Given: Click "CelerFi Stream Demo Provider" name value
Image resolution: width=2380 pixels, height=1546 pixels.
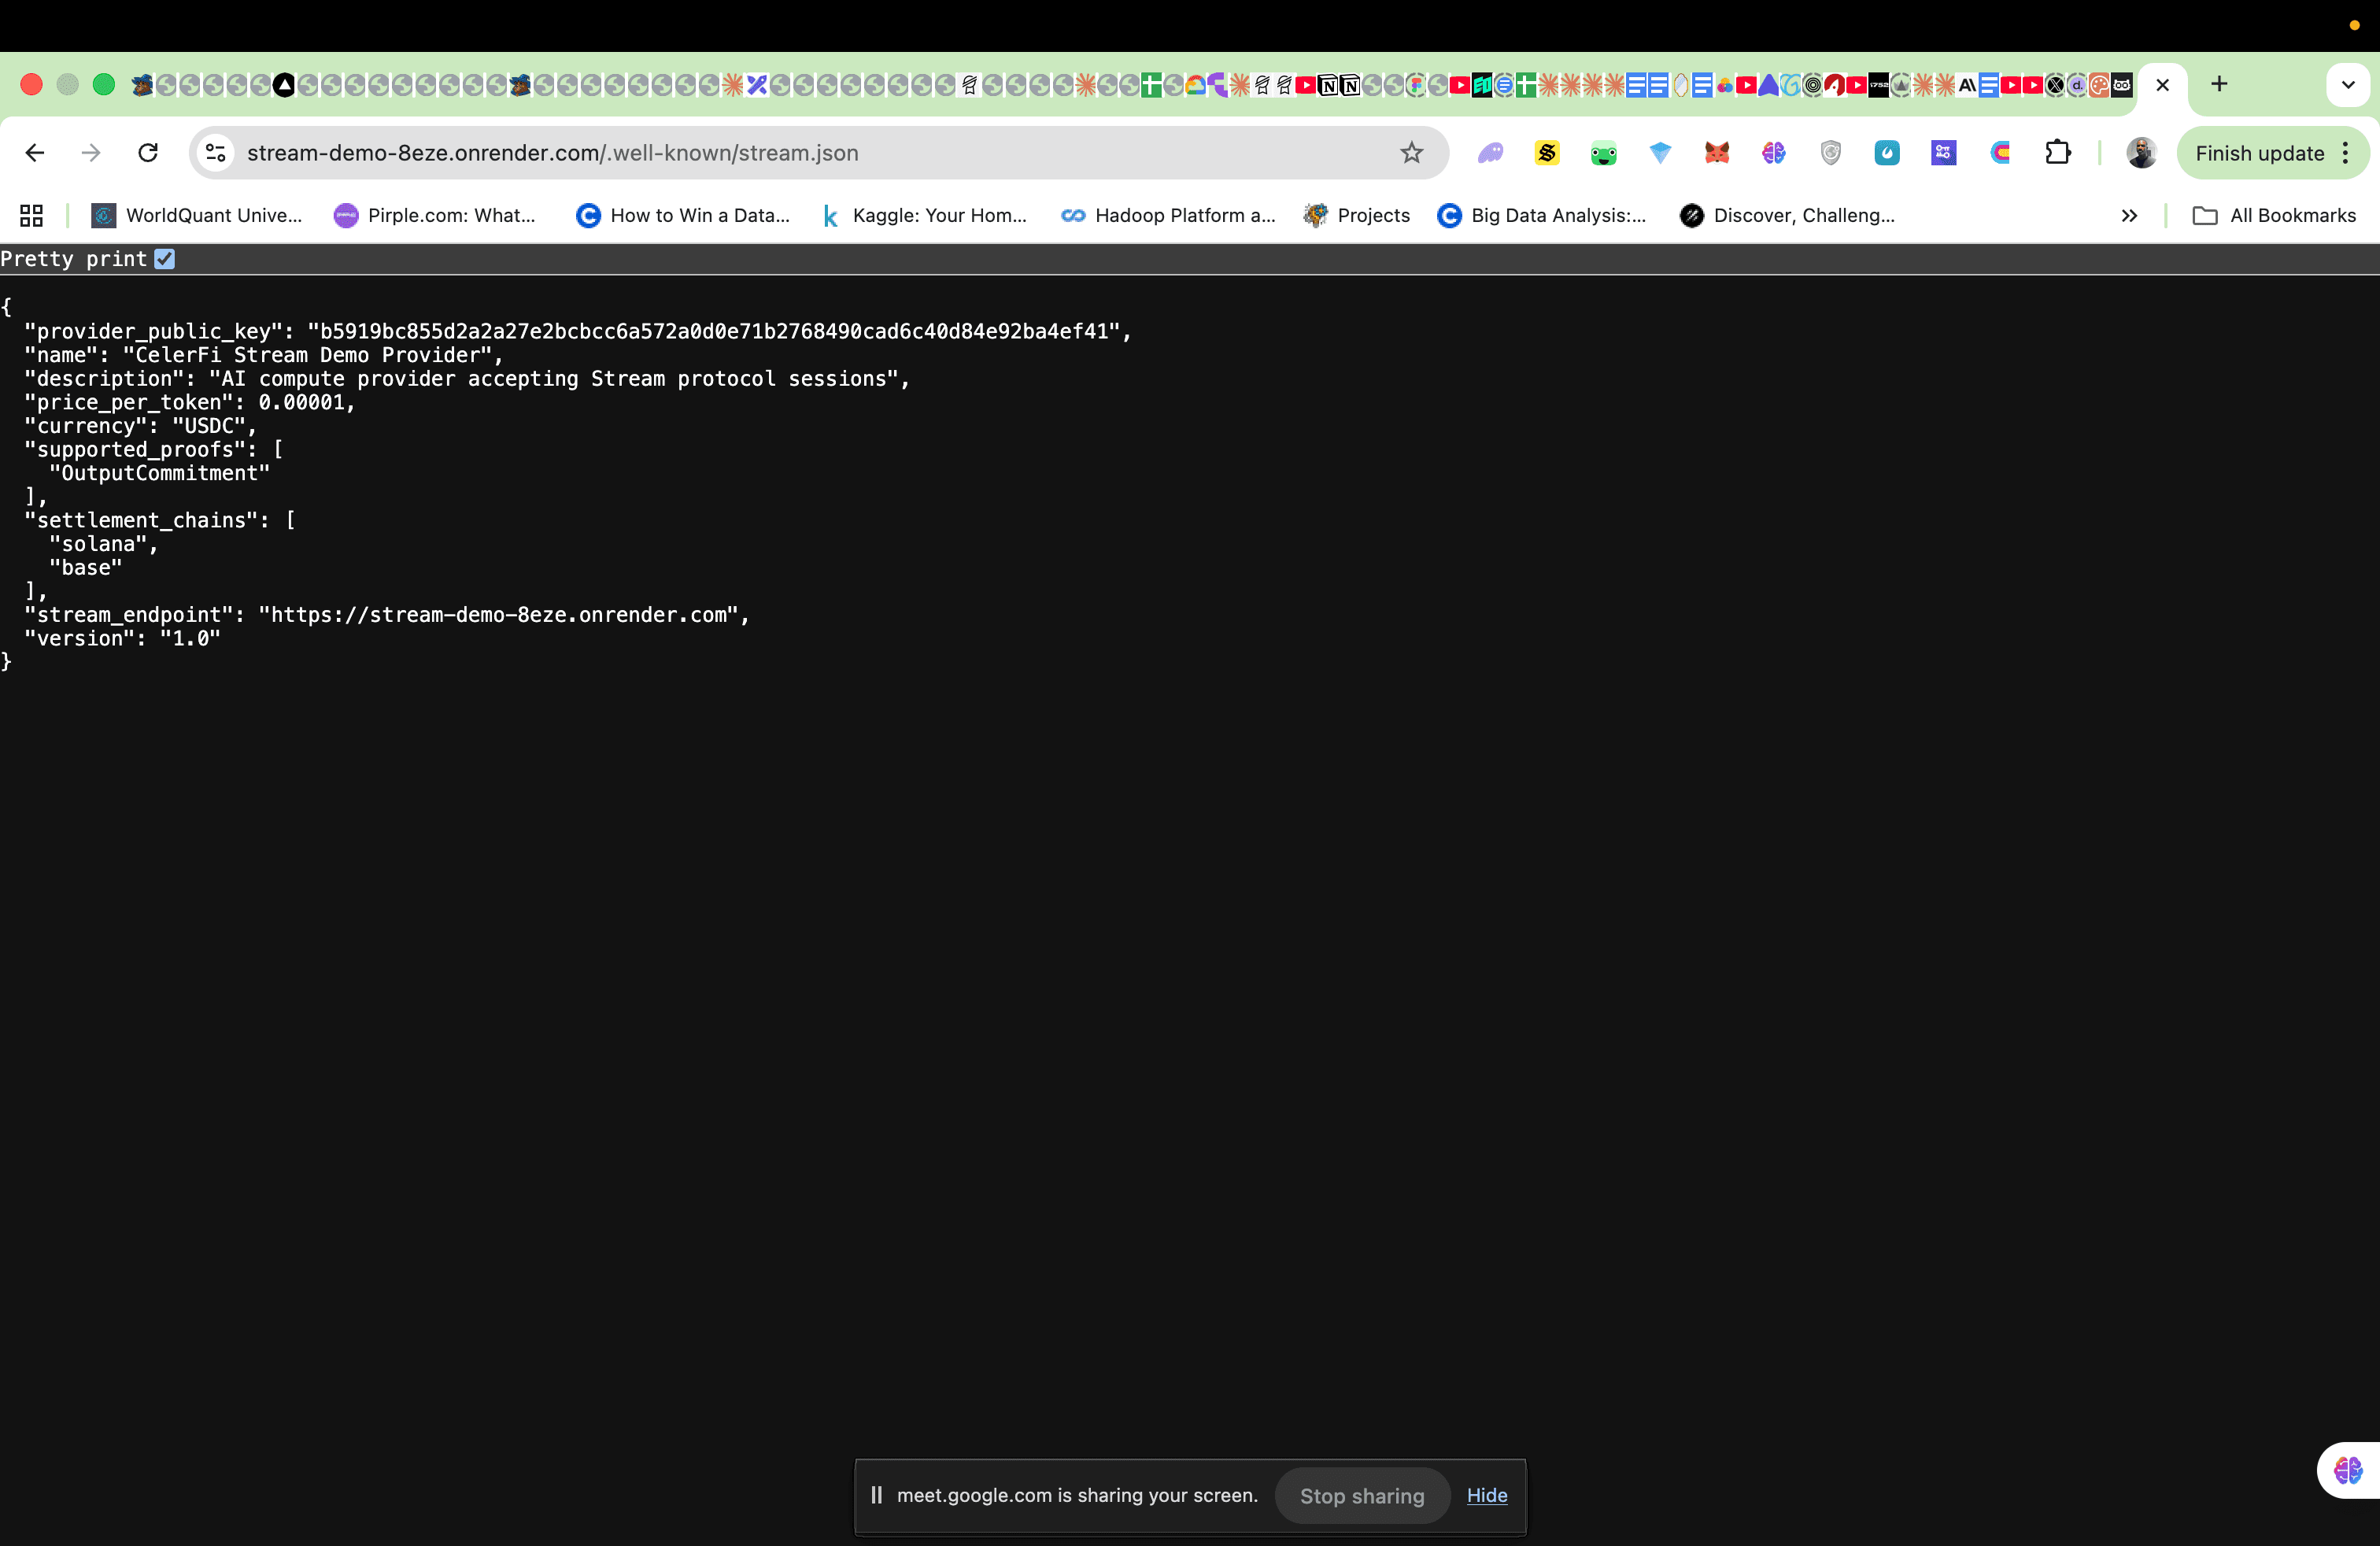Looking at the screenshot, I should point(307,355).
